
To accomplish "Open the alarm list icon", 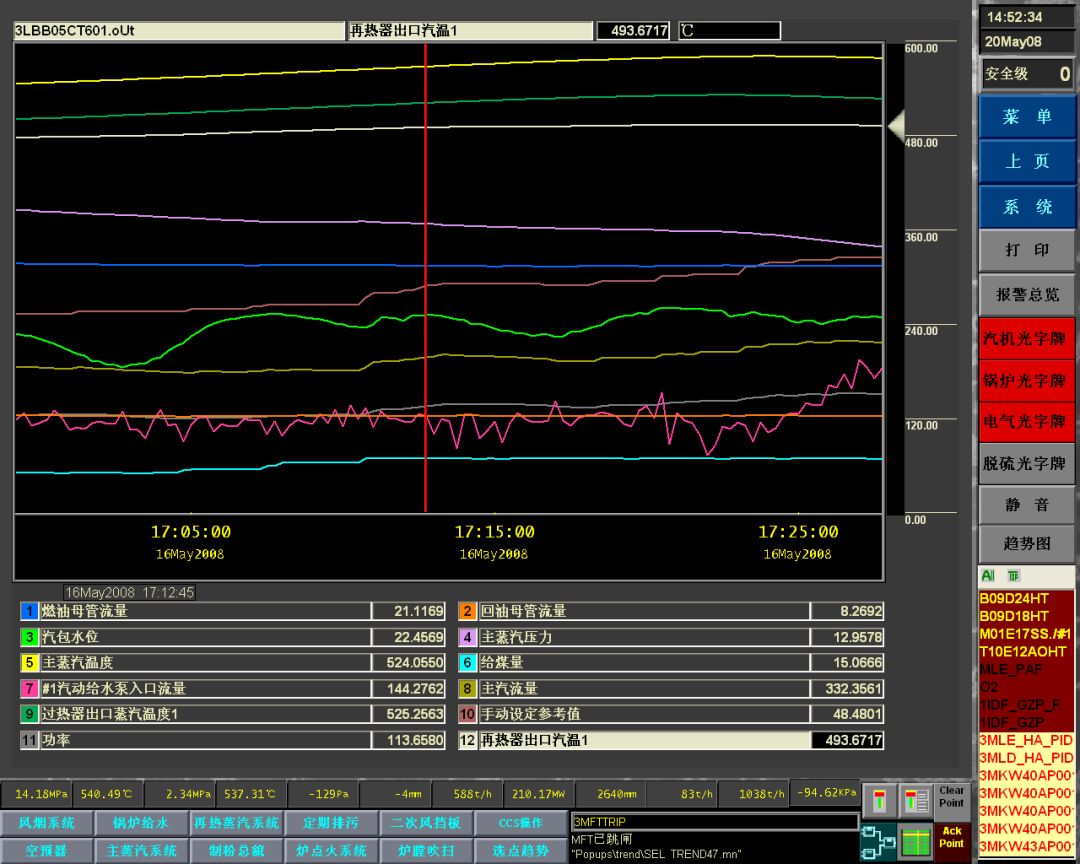I will 916,801.
